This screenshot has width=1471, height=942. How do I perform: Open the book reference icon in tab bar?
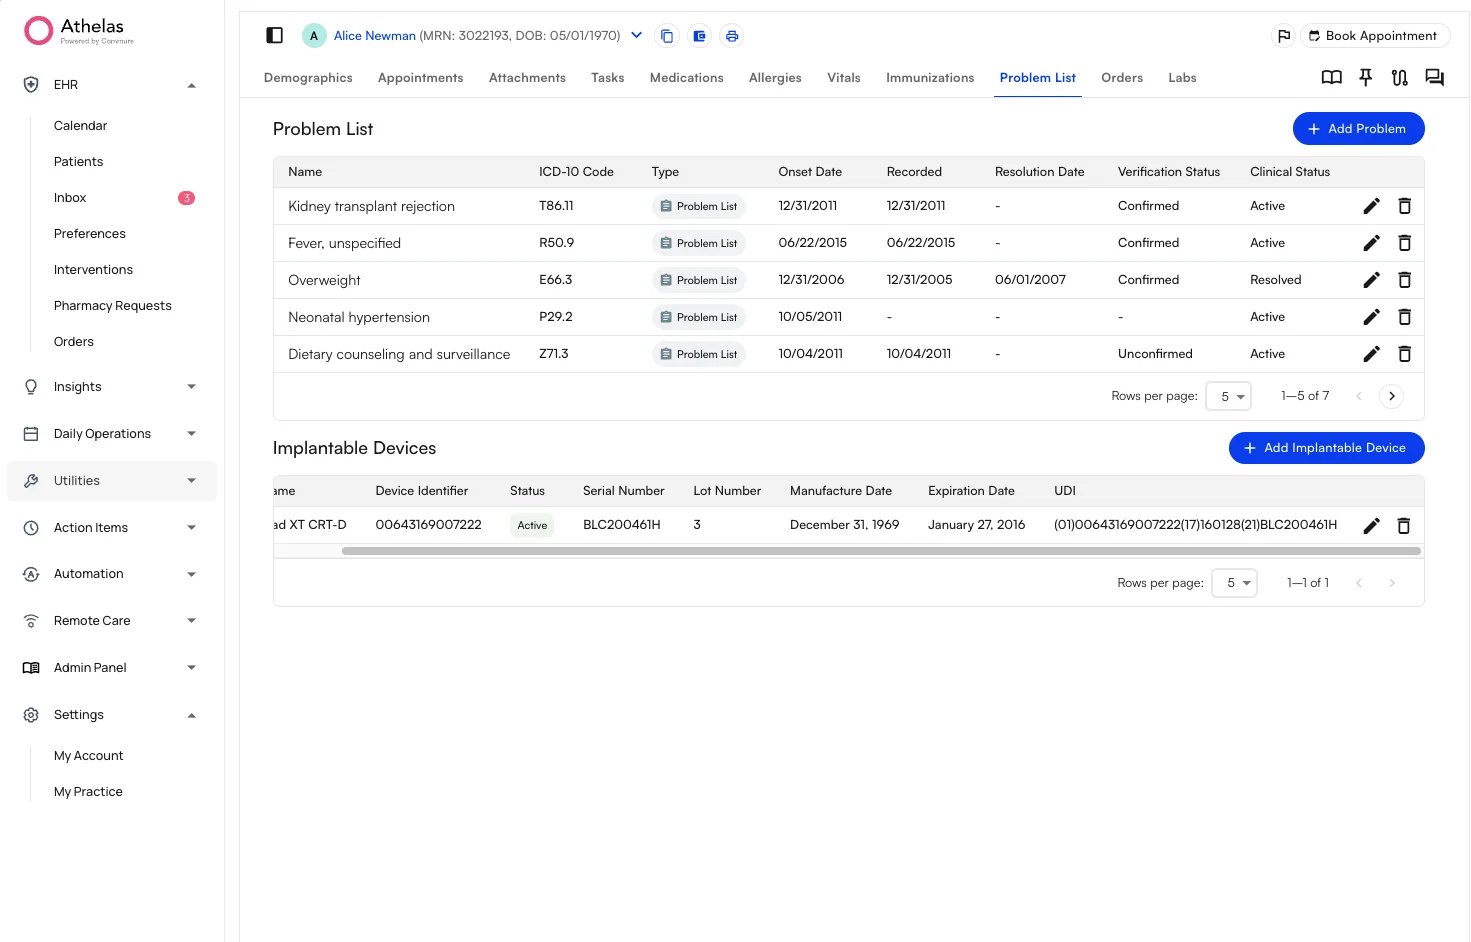pyautogui.click(x=1331, y=77)
